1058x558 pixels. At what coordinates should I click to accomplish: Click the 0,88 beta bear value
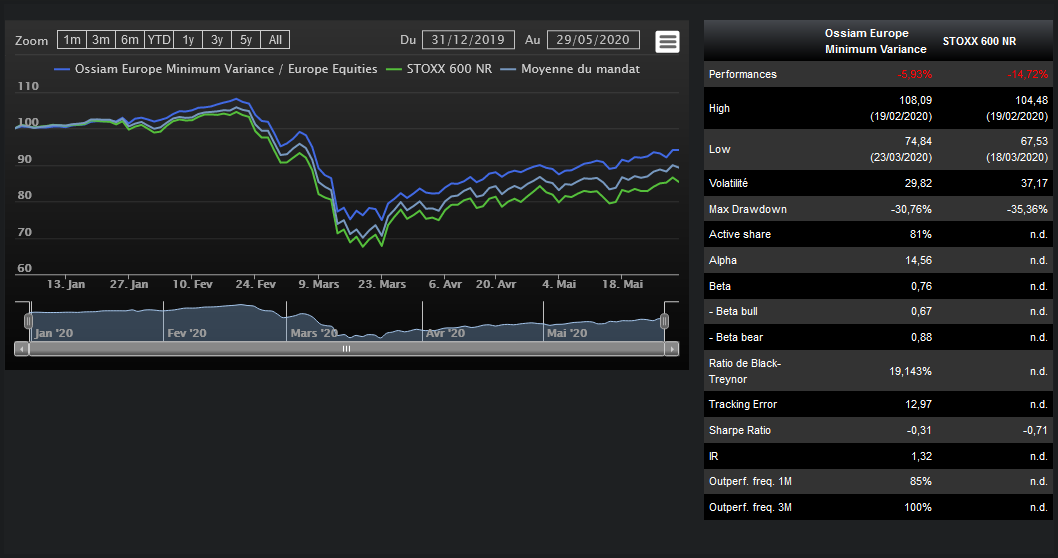coord(921,337)
